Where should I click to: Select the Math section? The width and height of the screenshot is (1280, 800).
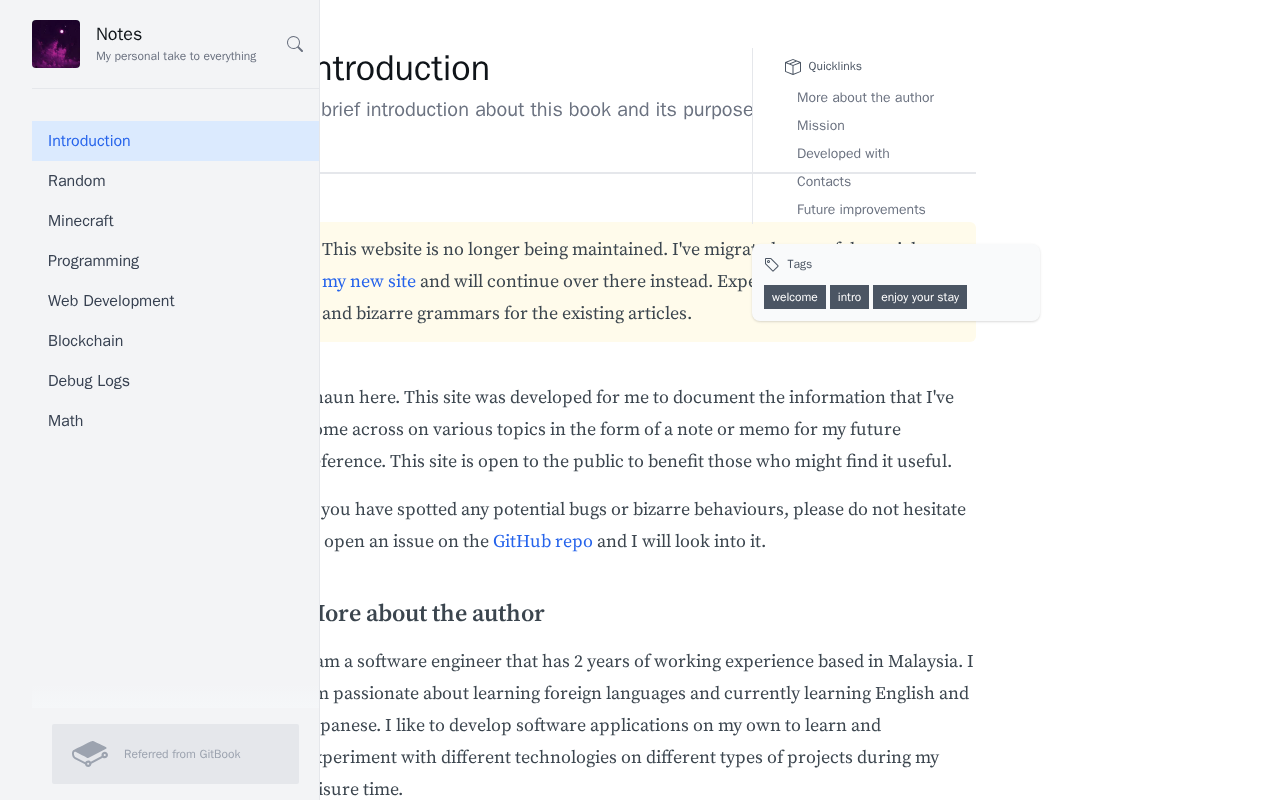(x=66, y=421)
